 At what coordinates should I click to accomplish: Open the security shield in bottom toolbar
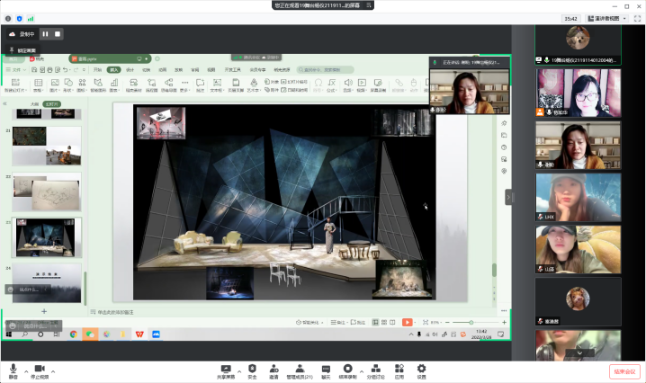252,371
